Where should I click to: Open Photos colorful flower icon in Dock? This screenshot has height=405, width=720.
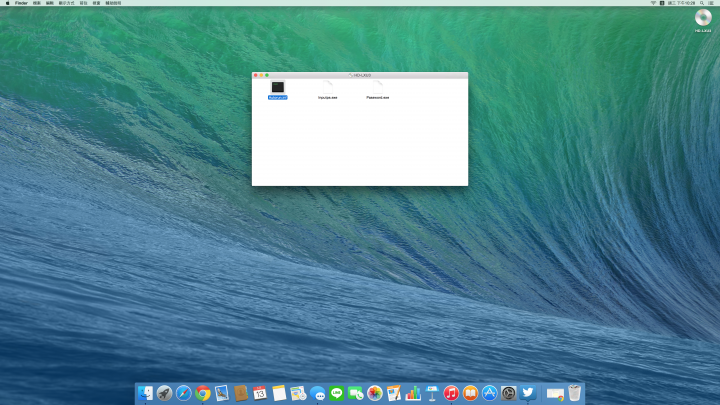(375, 393)
